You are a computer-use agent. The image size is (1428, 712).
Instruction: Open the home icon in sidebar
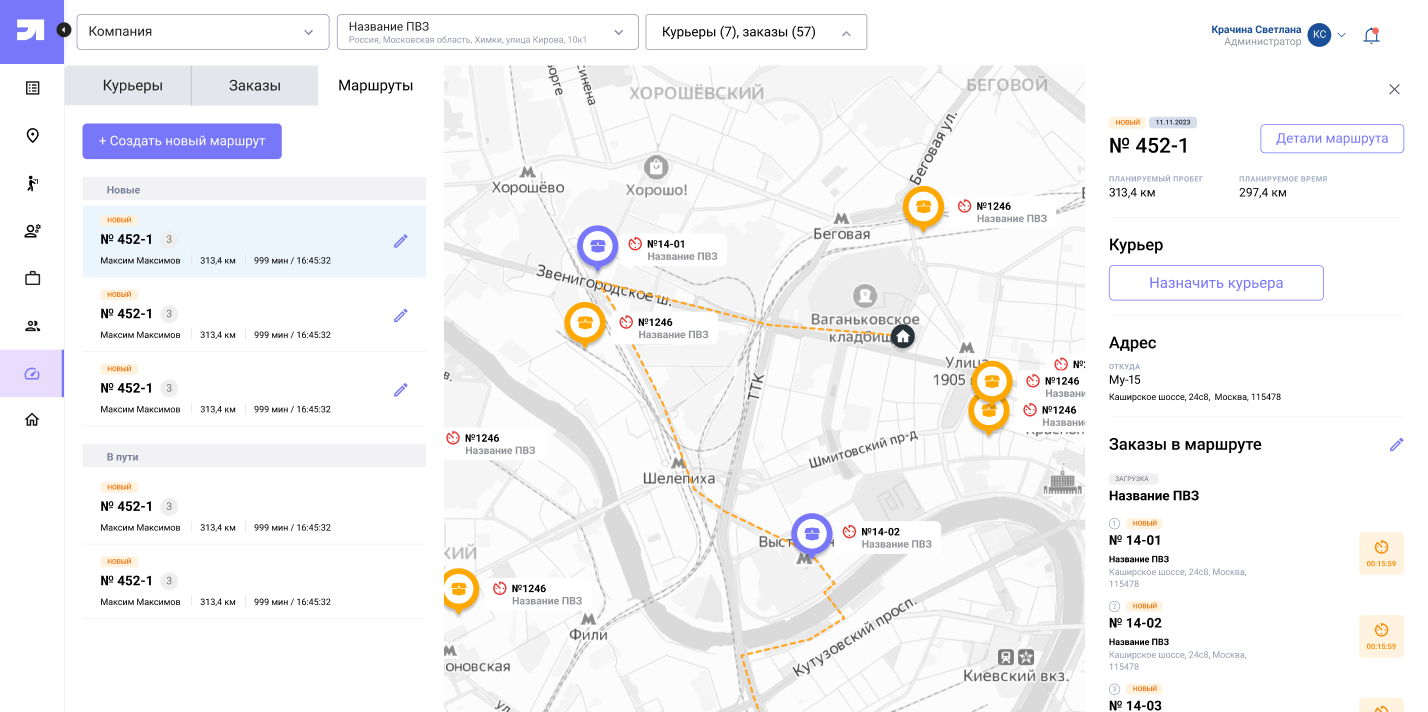coord(32,420)
